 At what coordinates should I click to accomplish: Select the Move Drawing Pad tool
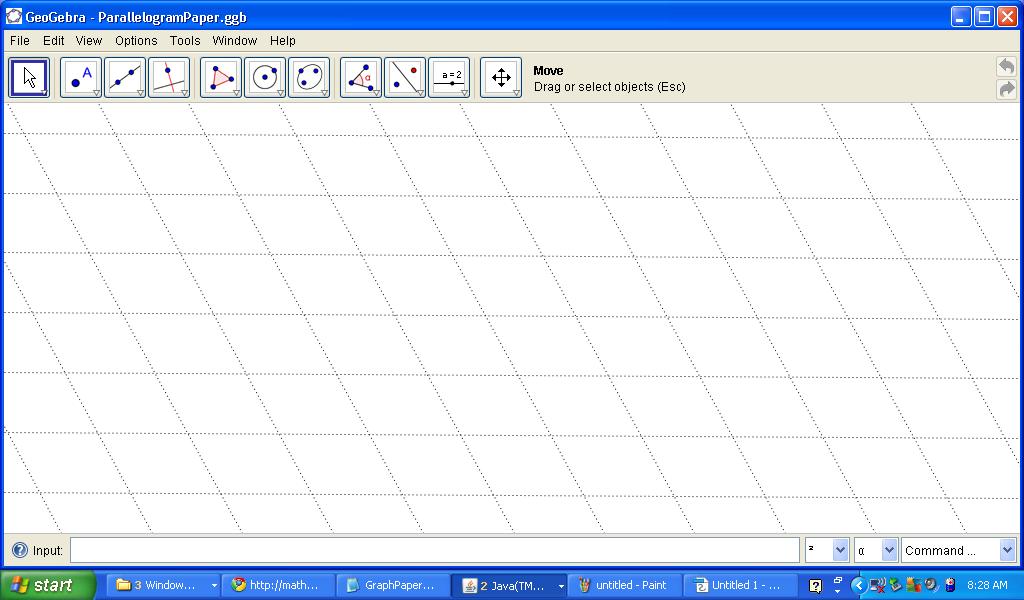(x=501, y=78)
